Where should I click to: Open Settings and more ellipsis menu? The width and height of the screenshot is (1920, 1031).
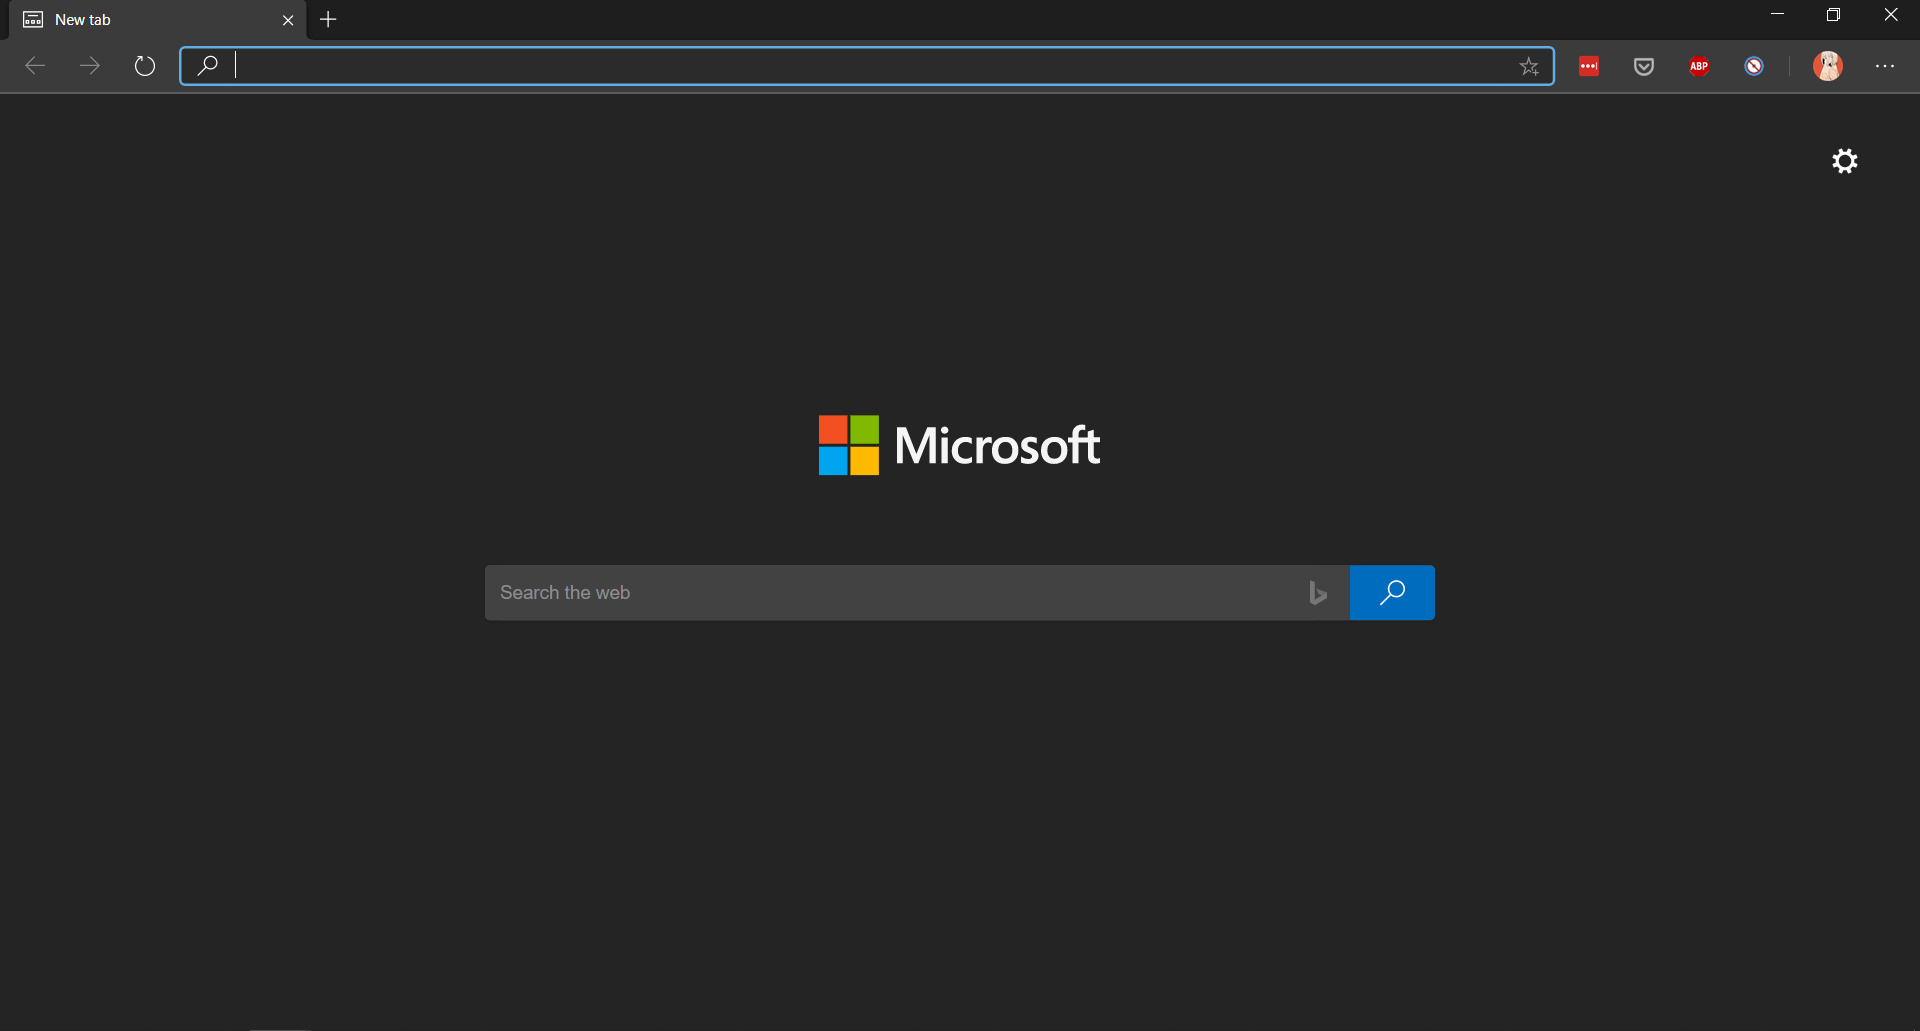[x=1885, y=66]
